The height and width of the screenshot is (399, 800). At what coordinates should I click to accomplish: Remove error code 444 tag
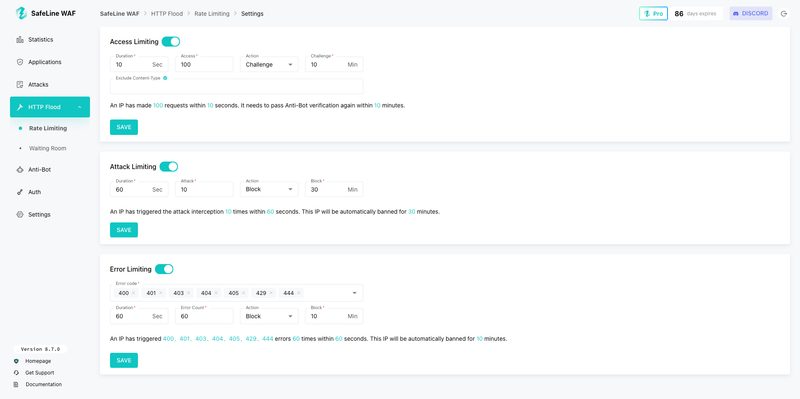click(x=298, y=293)
